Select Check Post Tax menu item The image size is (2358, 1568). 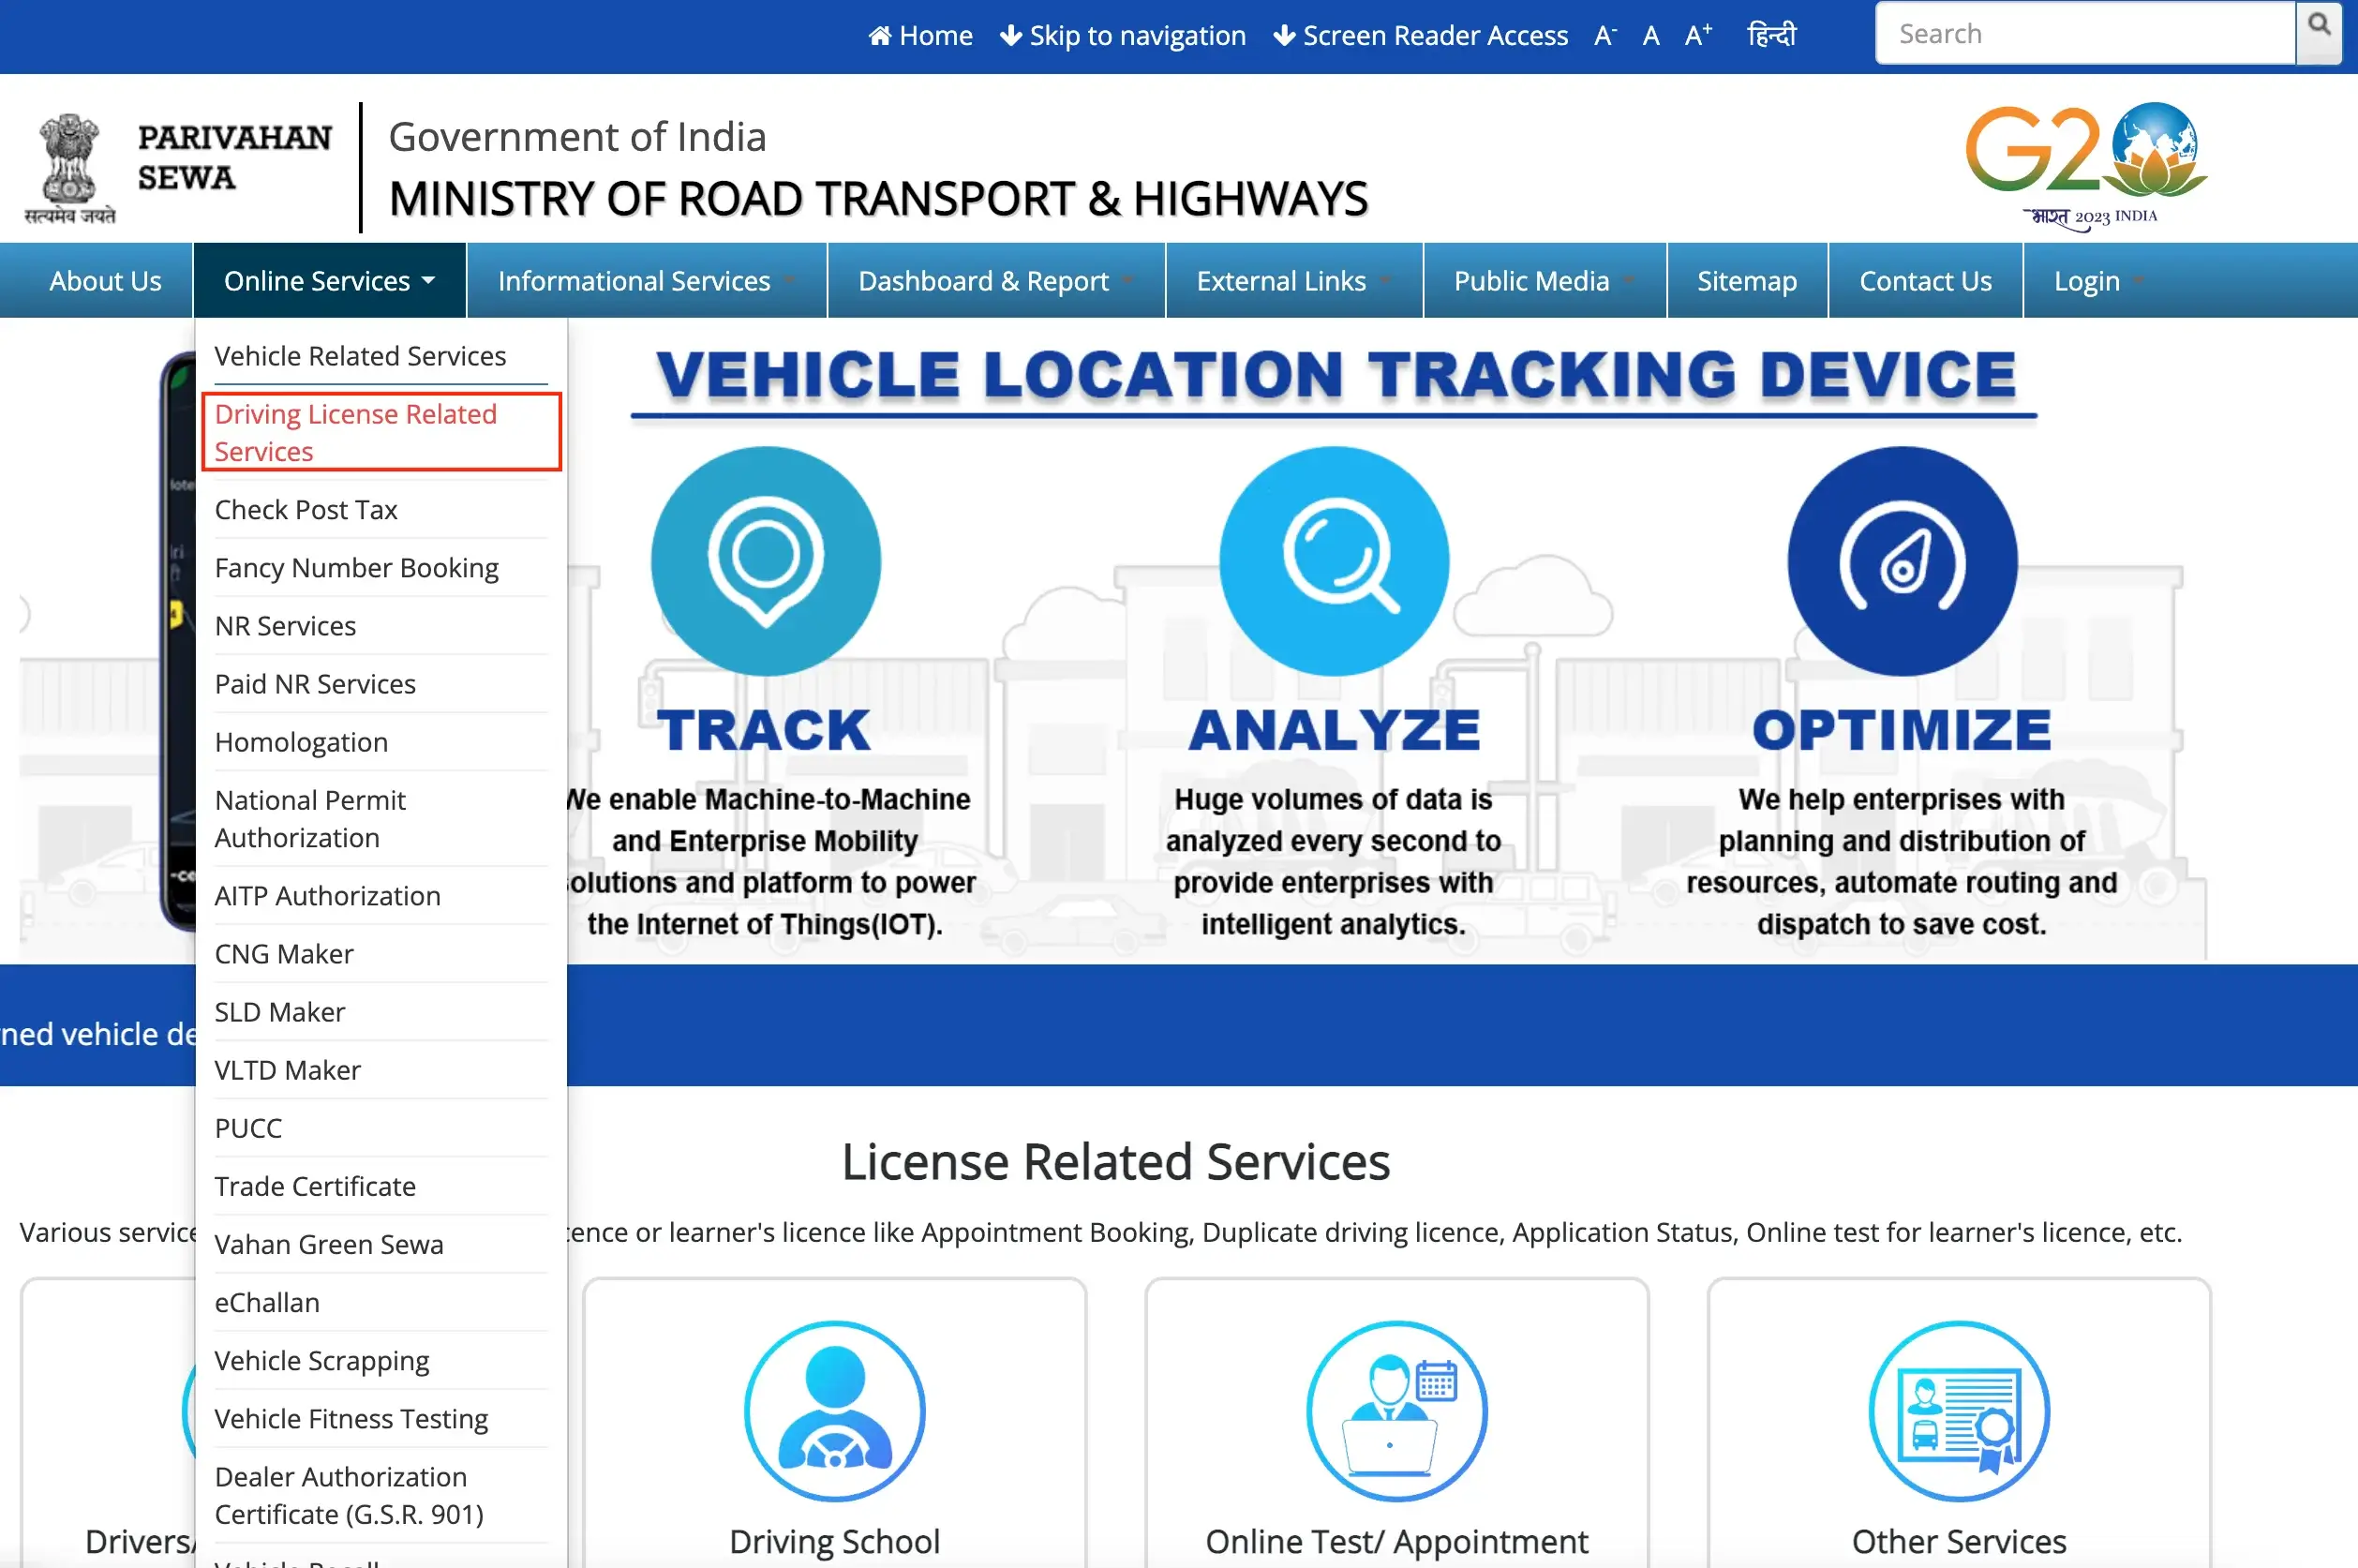click(x=381, y=509)
